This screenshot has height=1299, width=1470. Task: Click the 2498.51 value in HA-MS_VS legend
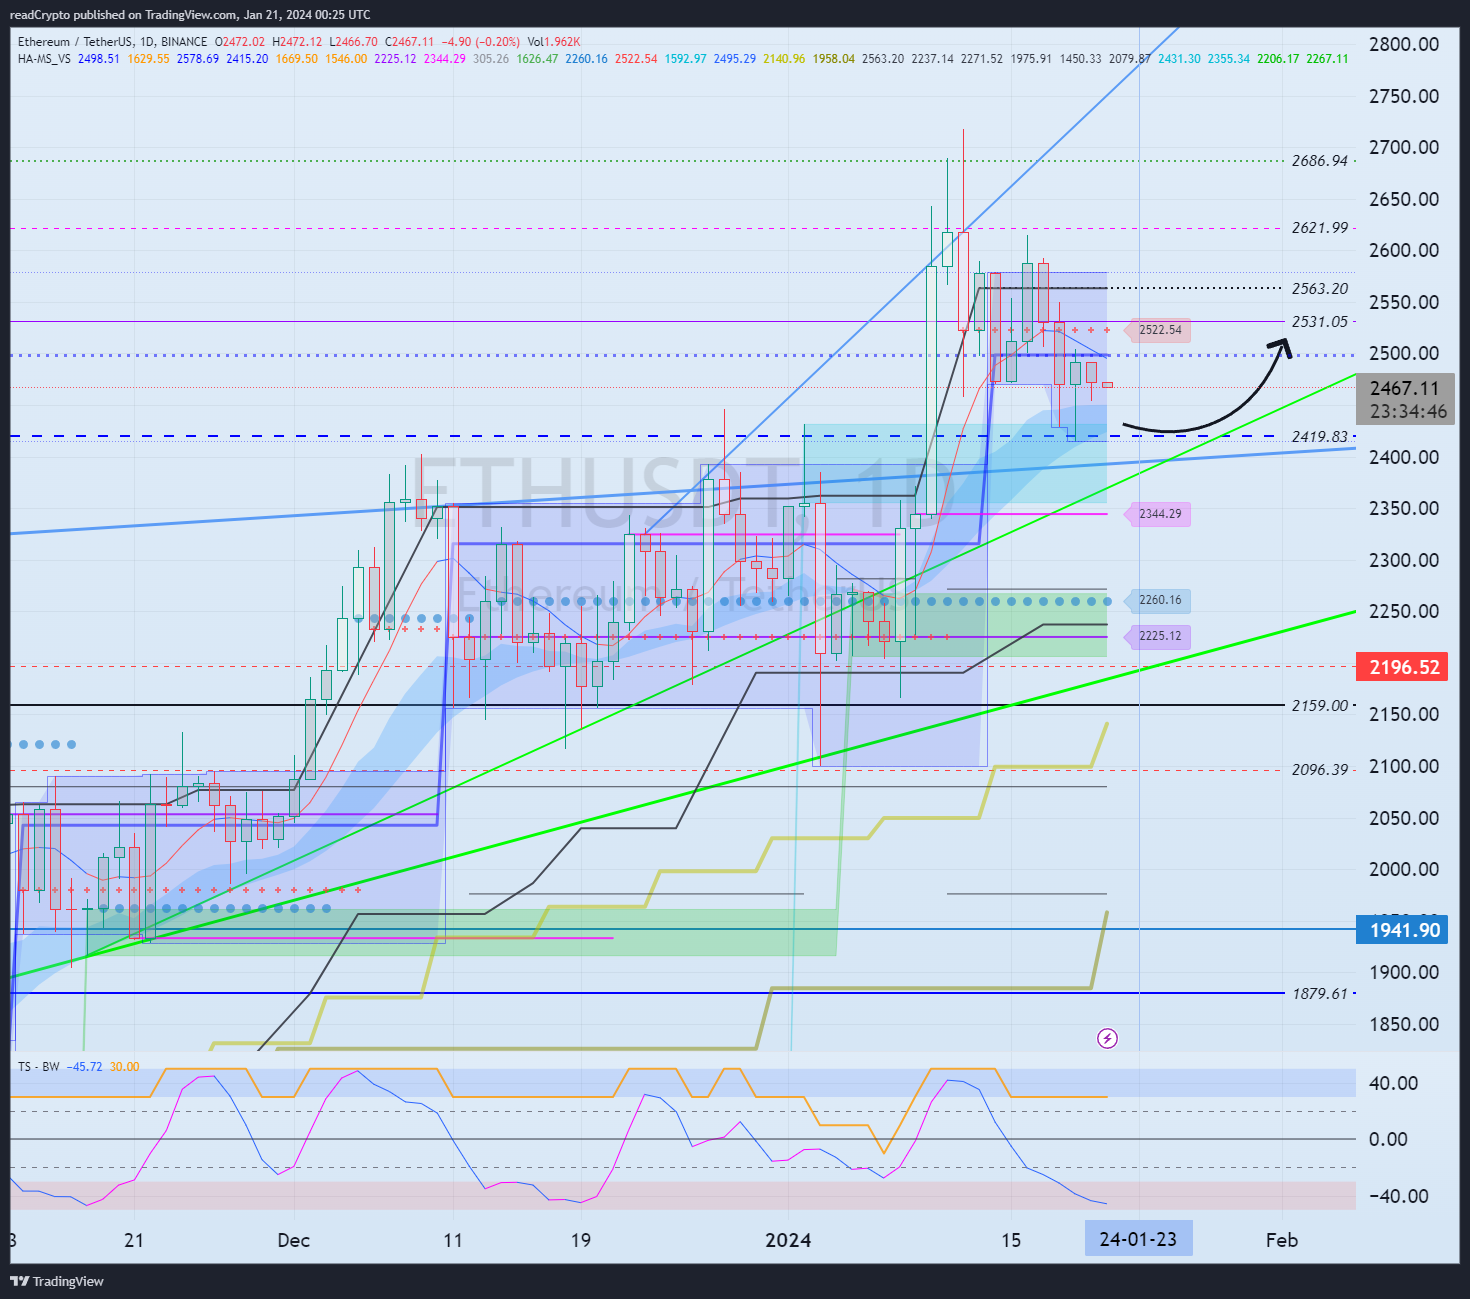[x=99, y=59]
